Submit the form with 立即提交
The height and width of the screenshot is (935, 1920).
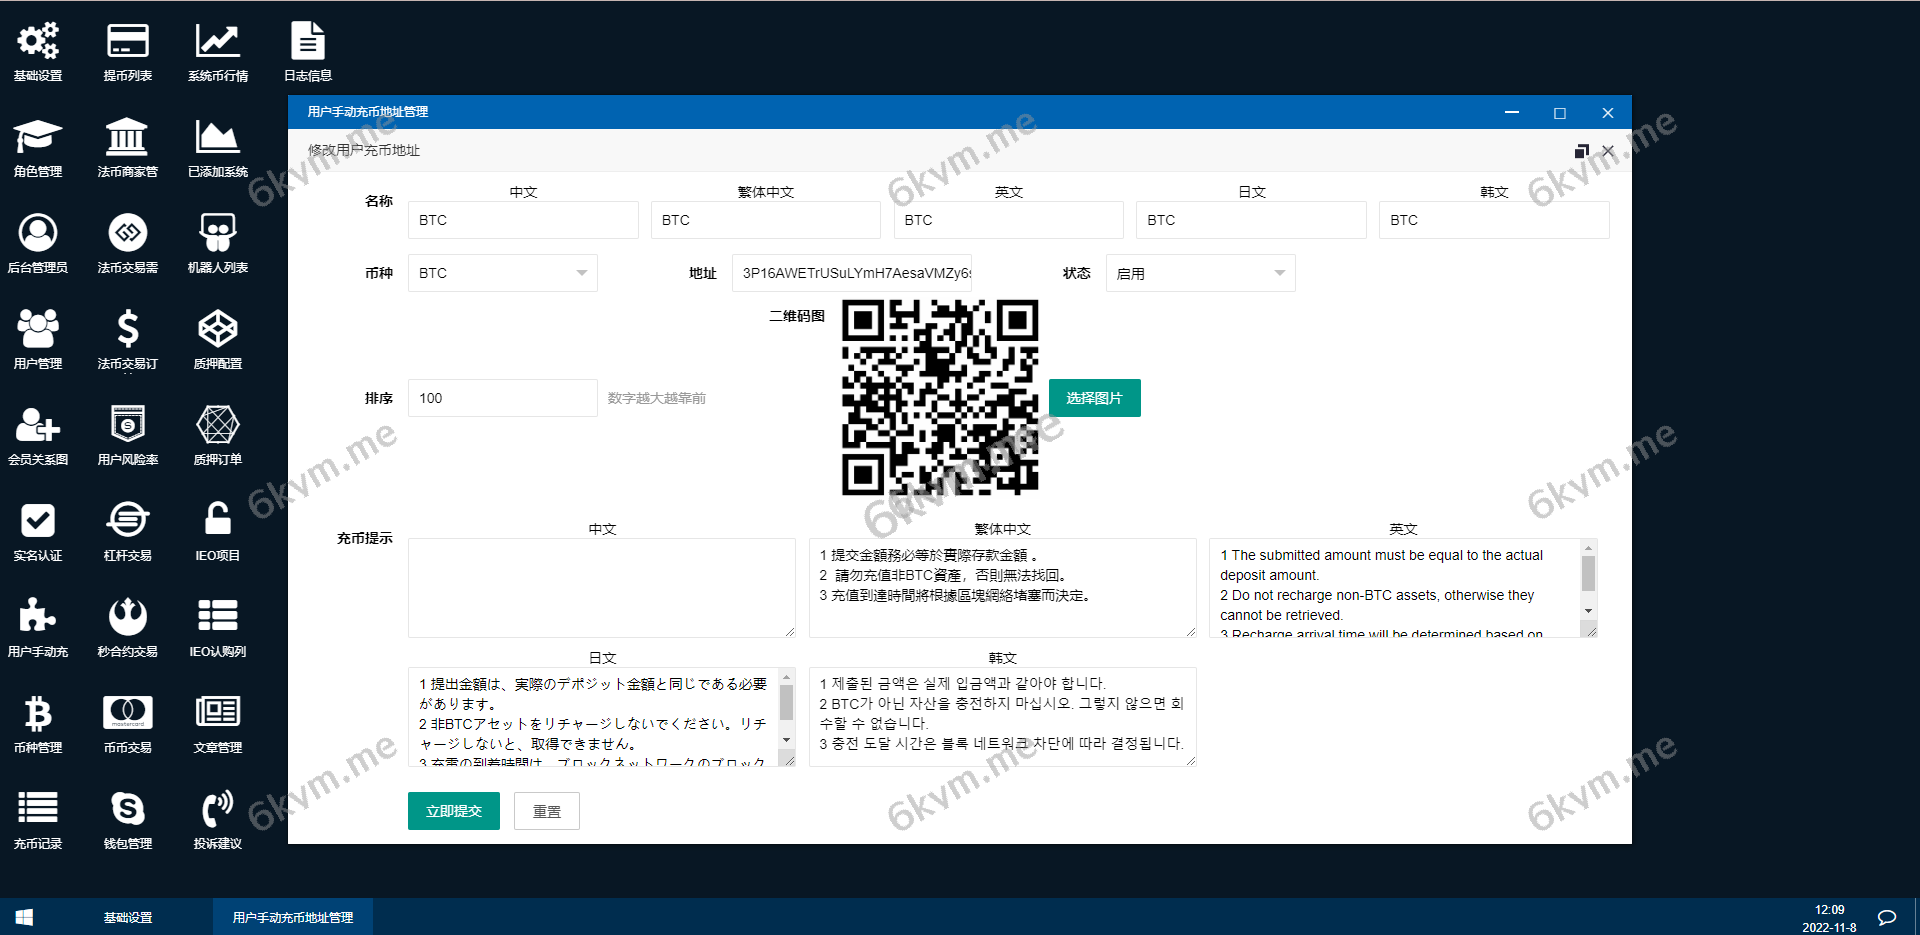point(453,810)
